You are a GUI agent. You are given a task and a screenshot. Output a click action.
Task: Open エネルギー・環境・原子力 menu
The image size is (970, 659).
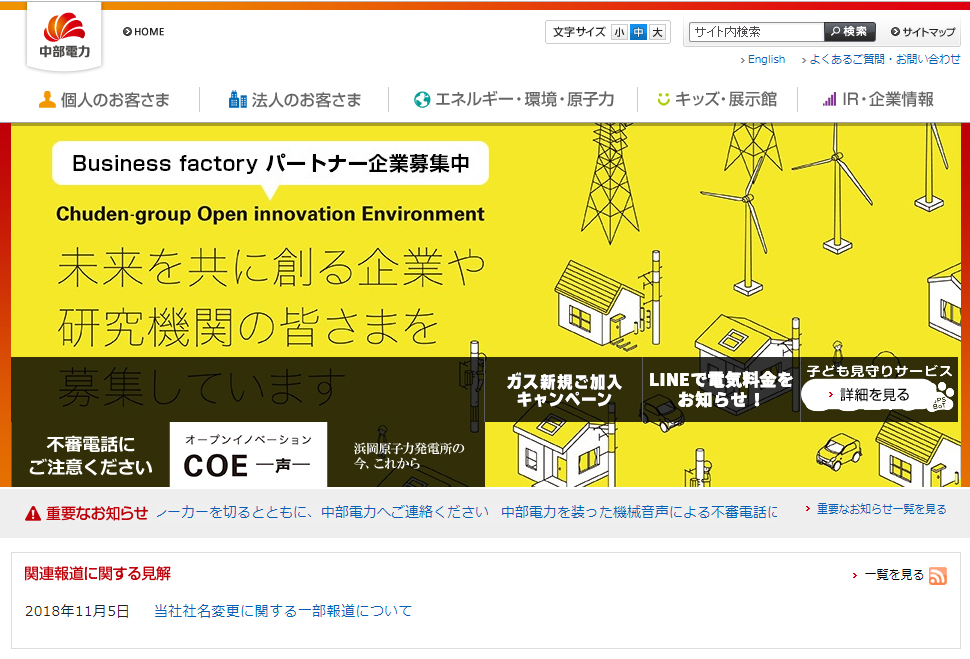point(513,100)
